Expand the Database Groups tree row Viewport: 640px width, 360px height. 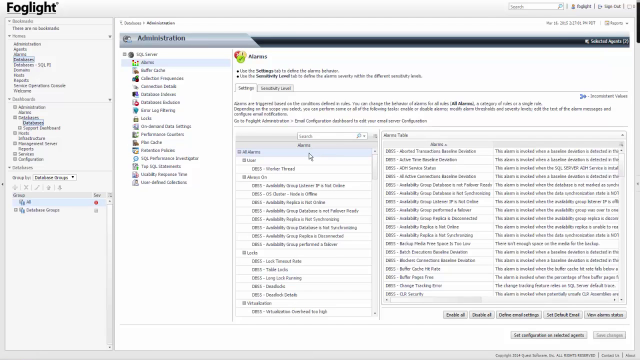tap(16, 210)
